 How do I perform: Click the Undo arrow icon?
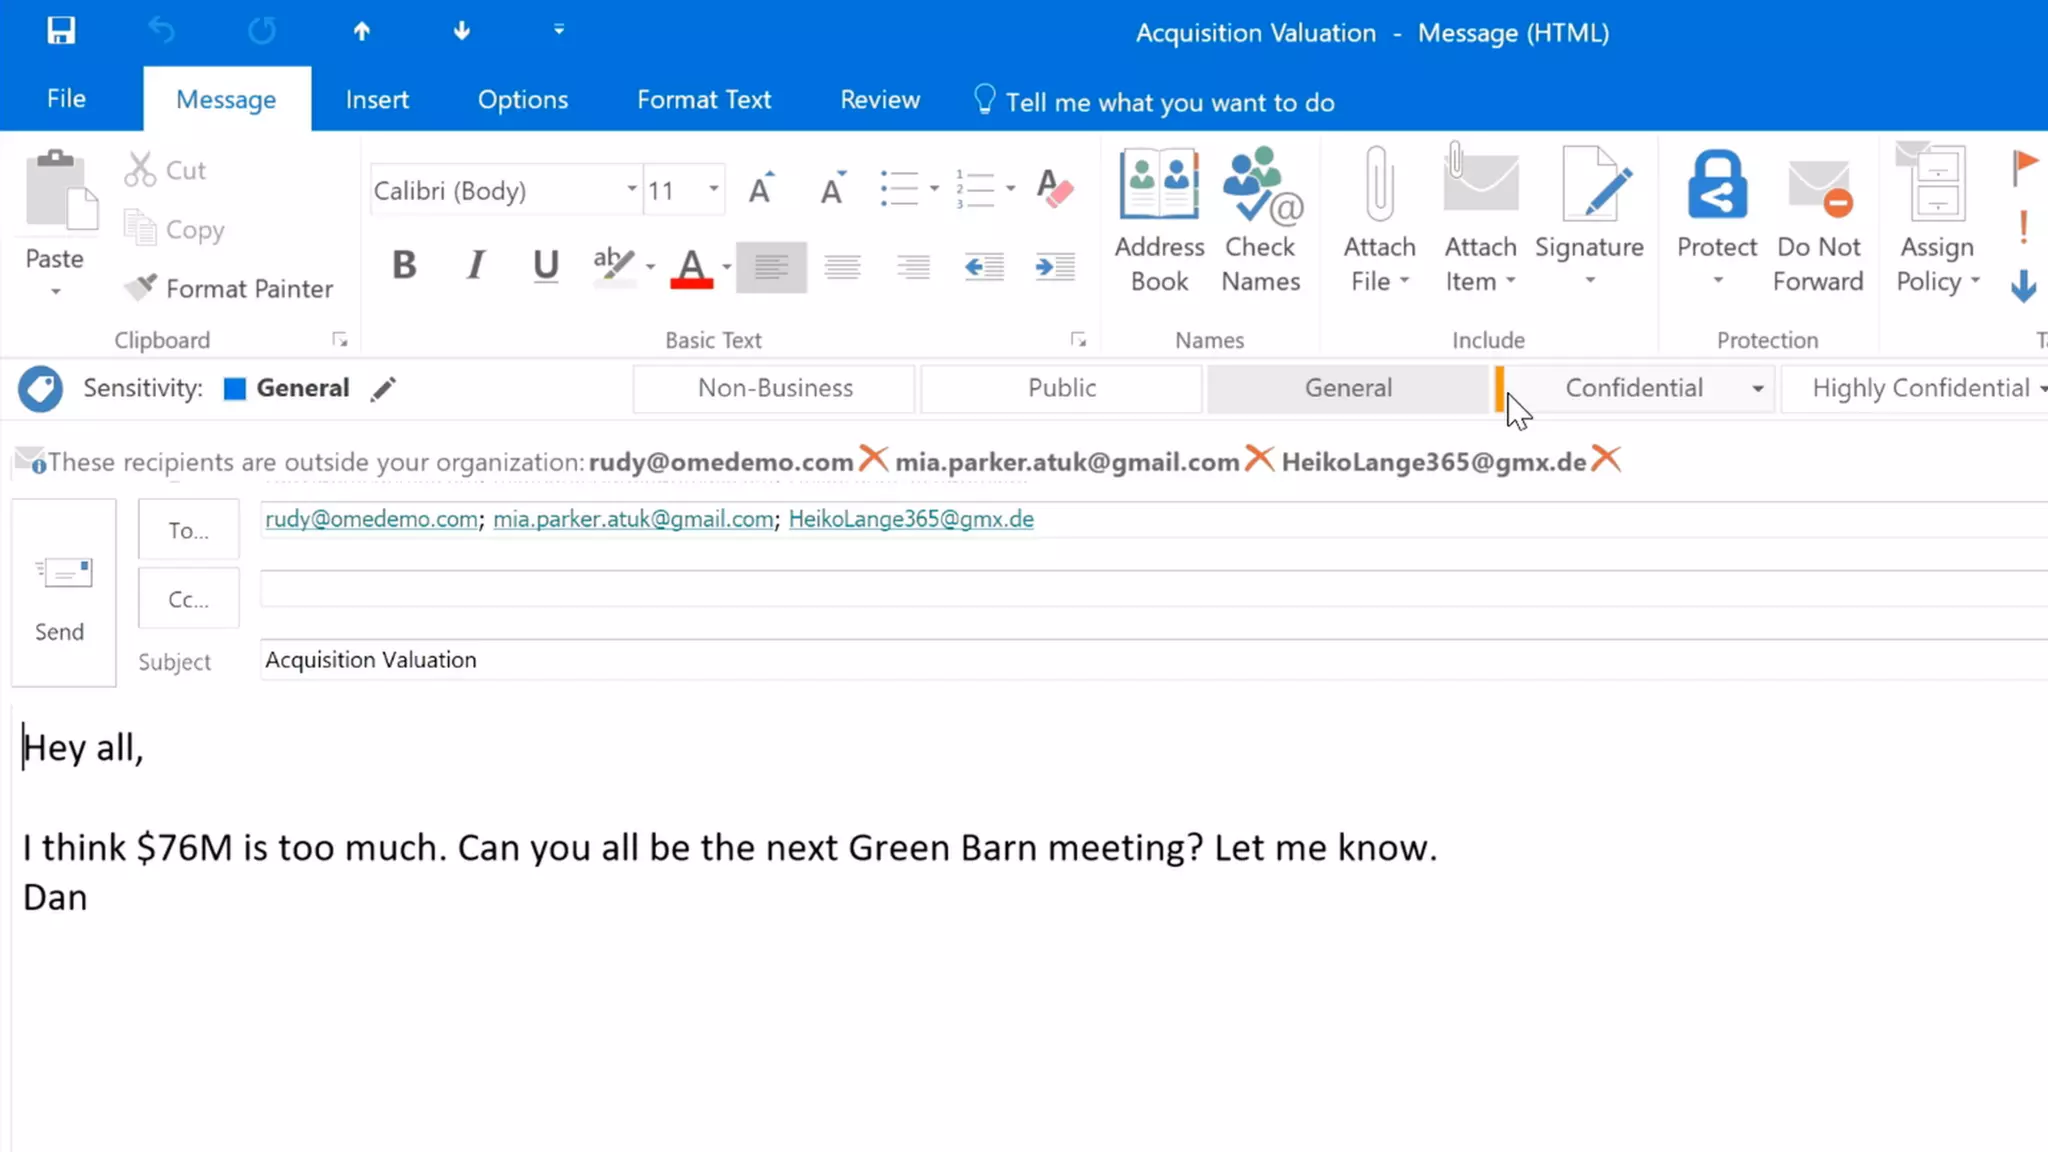point(161,31)
